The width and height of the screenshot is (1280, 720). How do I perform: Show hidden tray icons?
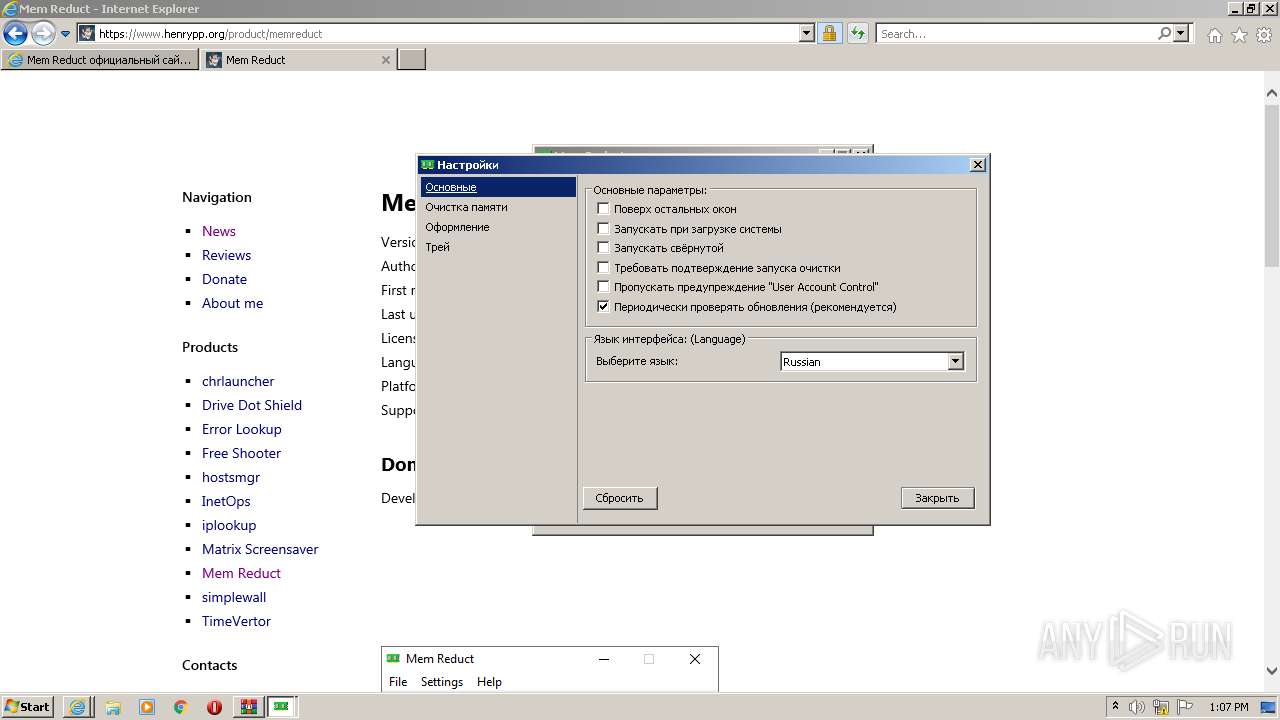[1115, 707]
